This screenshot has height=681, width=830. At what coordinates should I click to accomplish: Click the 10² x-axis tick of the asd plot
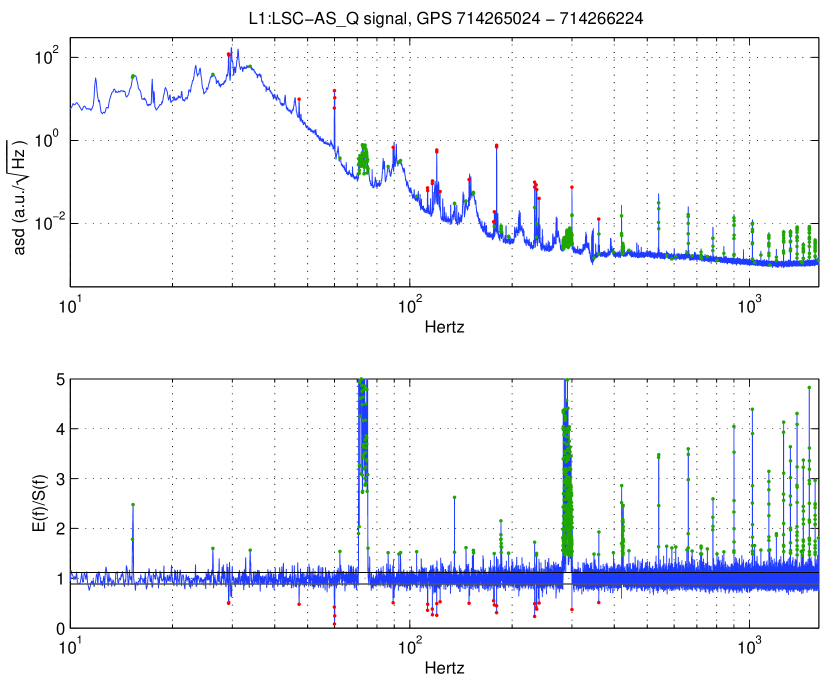coord(410,305)
